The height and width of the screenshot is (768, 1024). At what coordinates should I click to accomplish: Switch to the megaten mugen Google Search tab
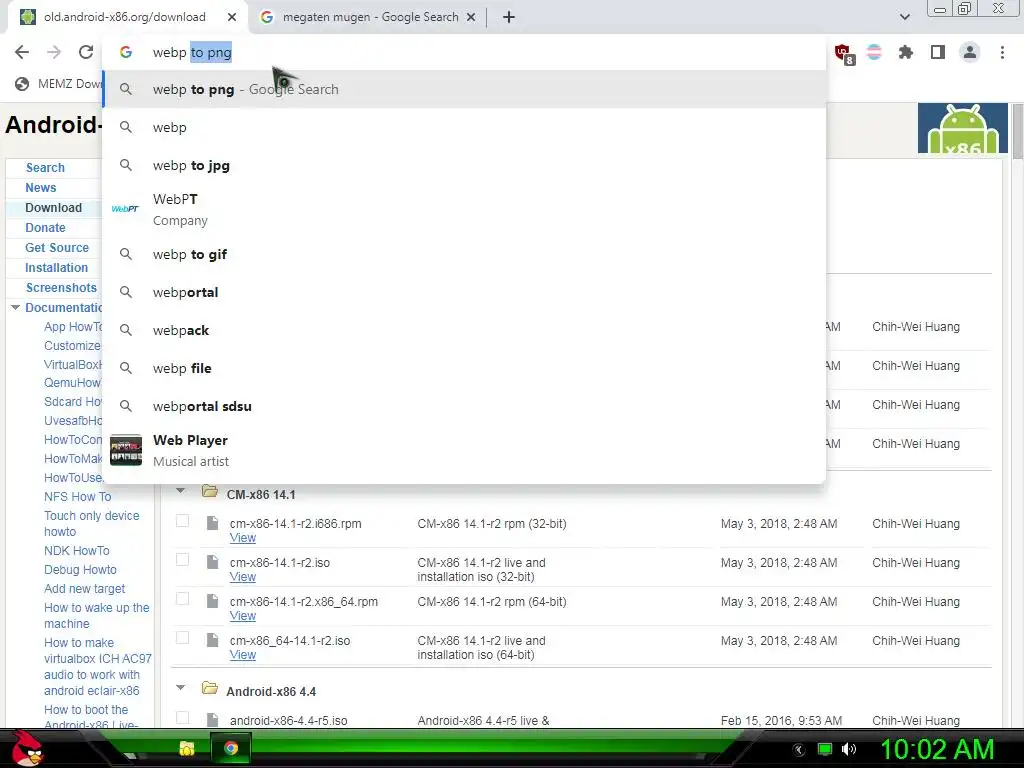coord(368,17)
